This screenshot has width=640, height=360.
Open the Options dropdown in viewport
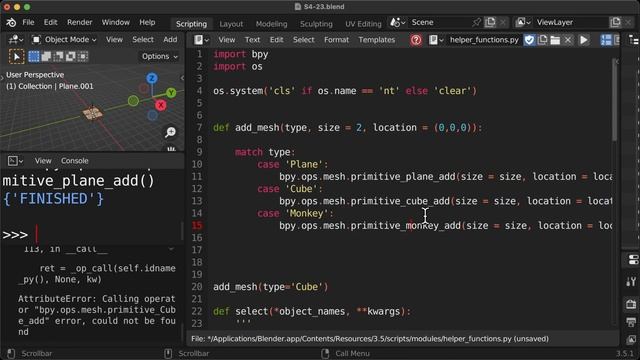click(160, 56)
